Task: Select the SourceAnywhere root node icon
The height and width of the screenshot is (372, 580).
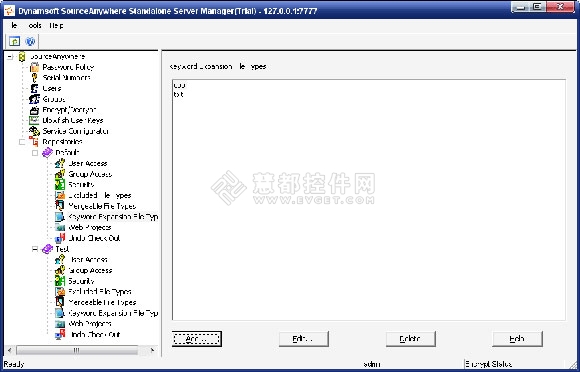Action: click(23, 57)
